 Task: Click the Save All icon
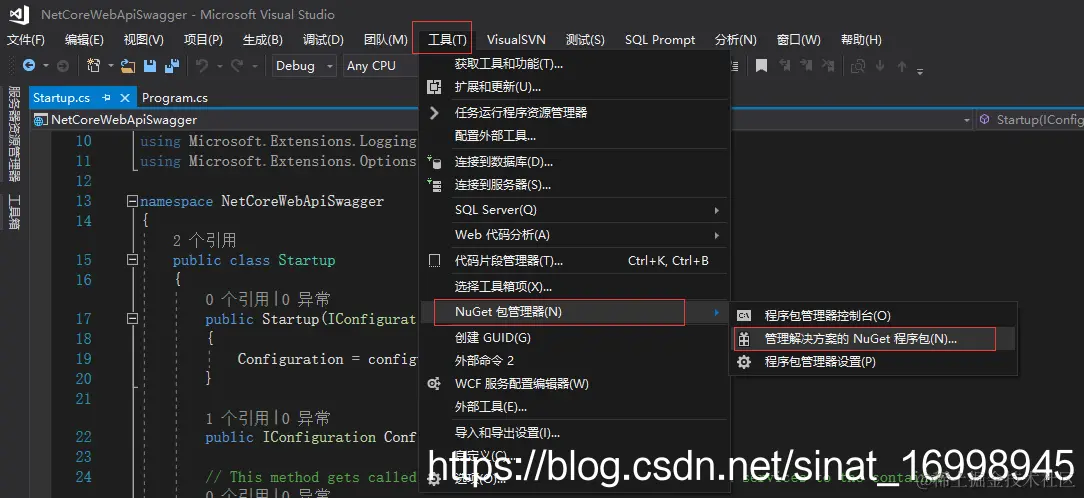[x=171, y=66]
